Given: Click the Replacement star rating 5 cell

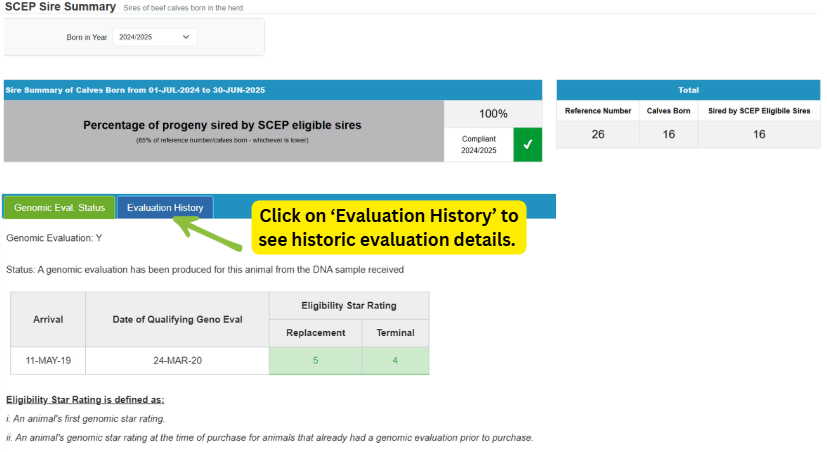Looking at the screenshot, I should click(x=315, y=361).
